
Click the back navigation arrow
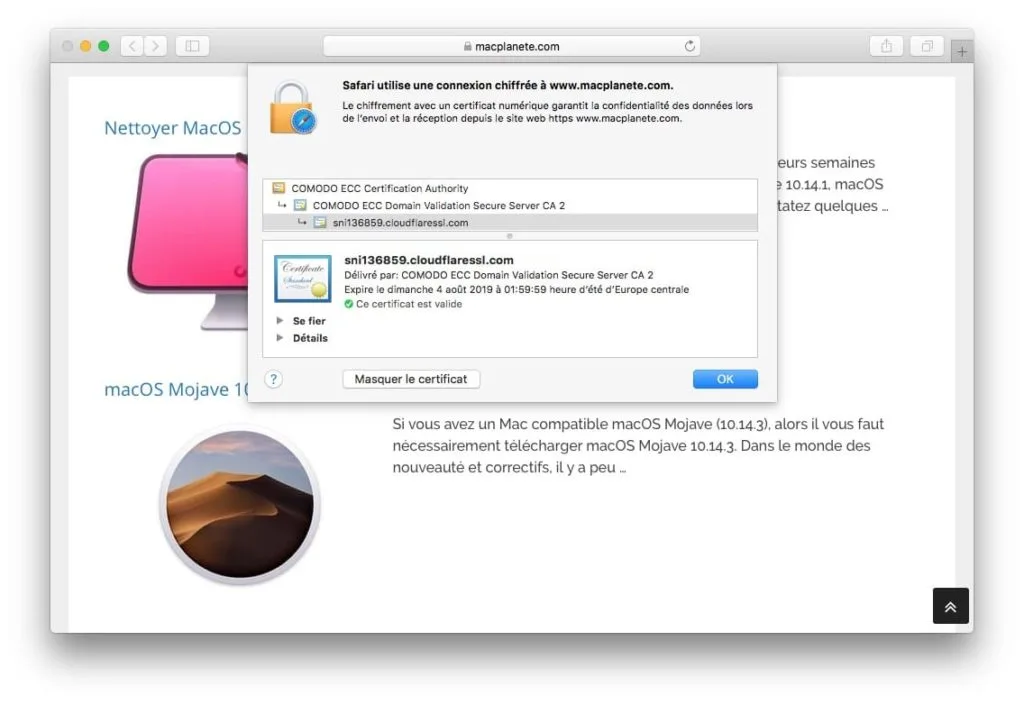pos(131,45)
